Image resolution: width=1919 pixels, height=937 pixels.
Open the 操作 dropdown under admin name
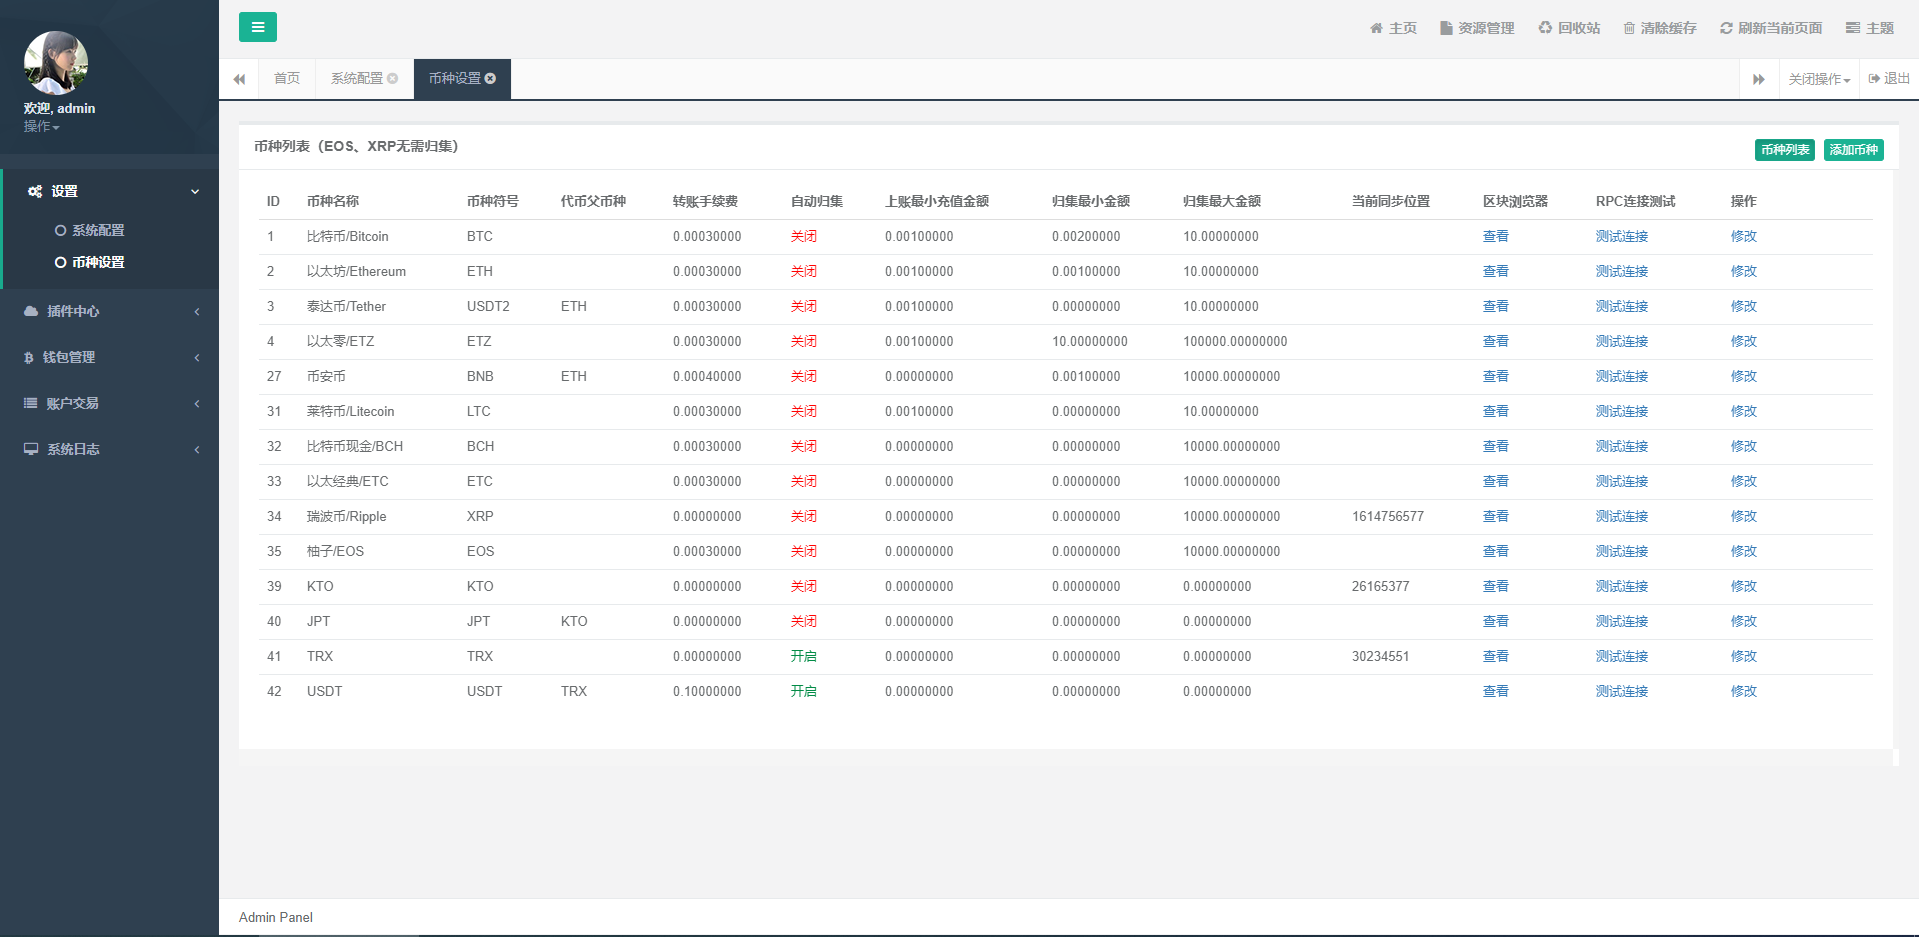[41, 127]
